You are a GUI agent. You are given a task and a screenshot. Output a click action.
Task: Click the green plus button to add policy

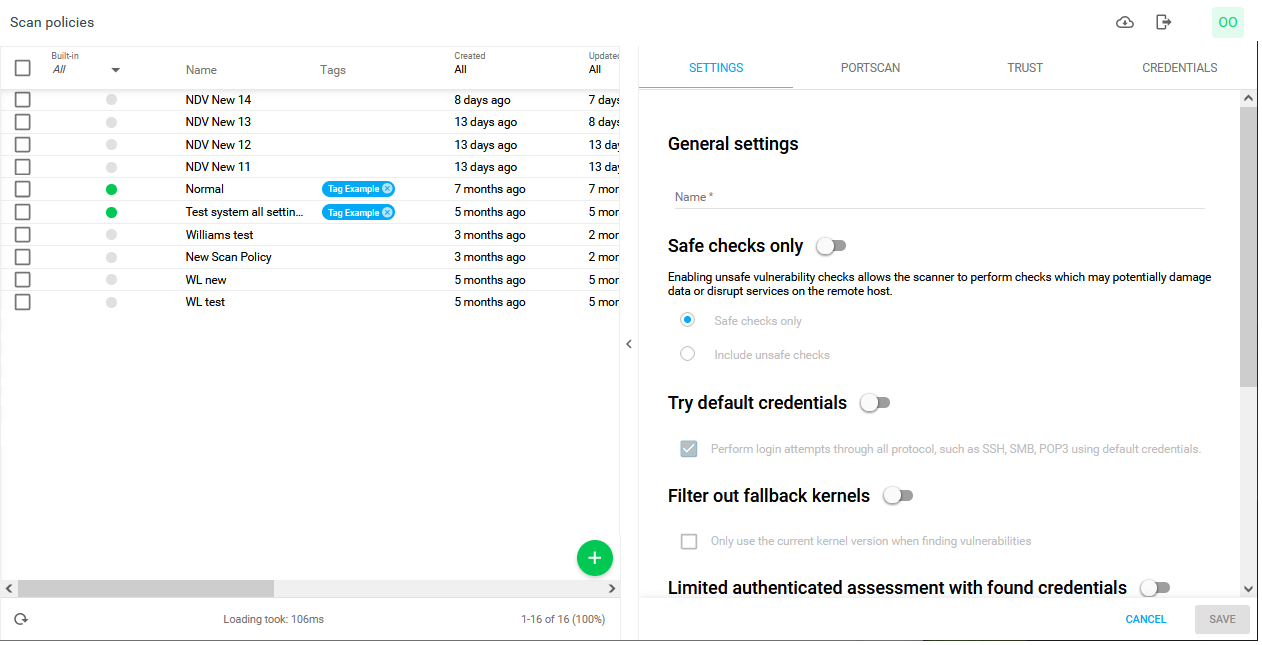[x=595, y=558]
